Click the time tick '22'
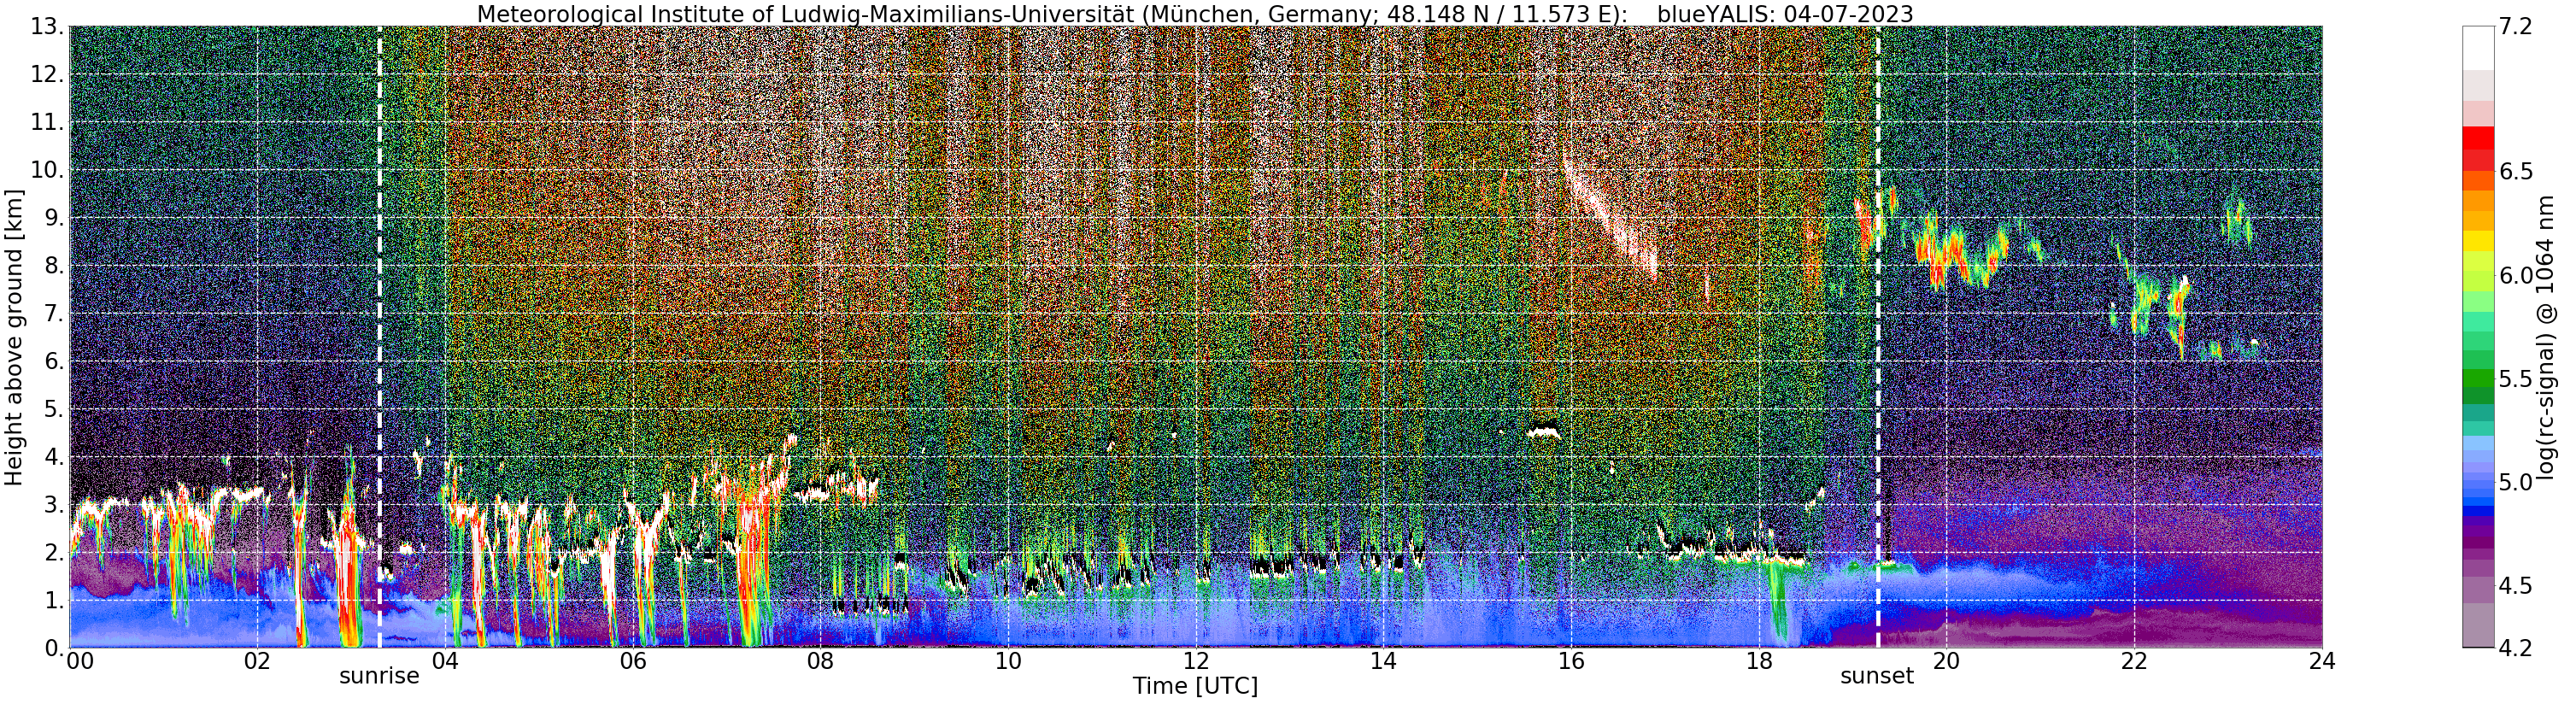This screenshot has height=704, width=2576. coord(2134,661)
